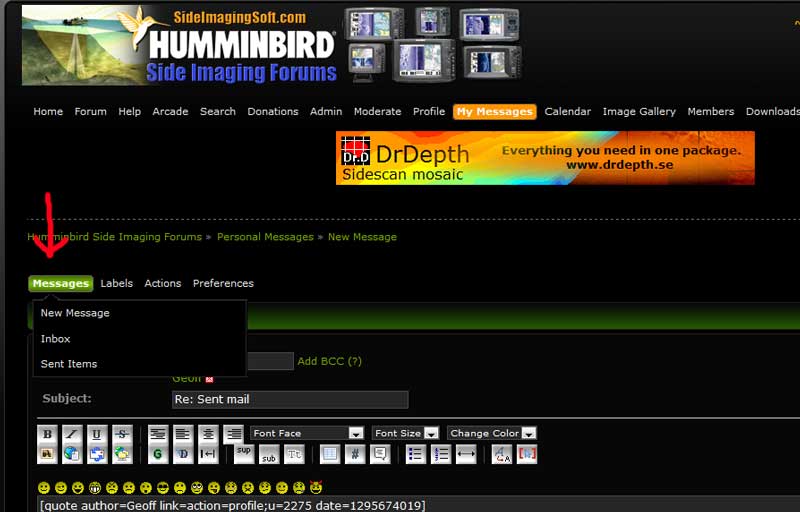Viewport: 800px width, 512px height.
Task: Apply italic formatting to the text
Action: pyautogui.click(x=71, y=434)
